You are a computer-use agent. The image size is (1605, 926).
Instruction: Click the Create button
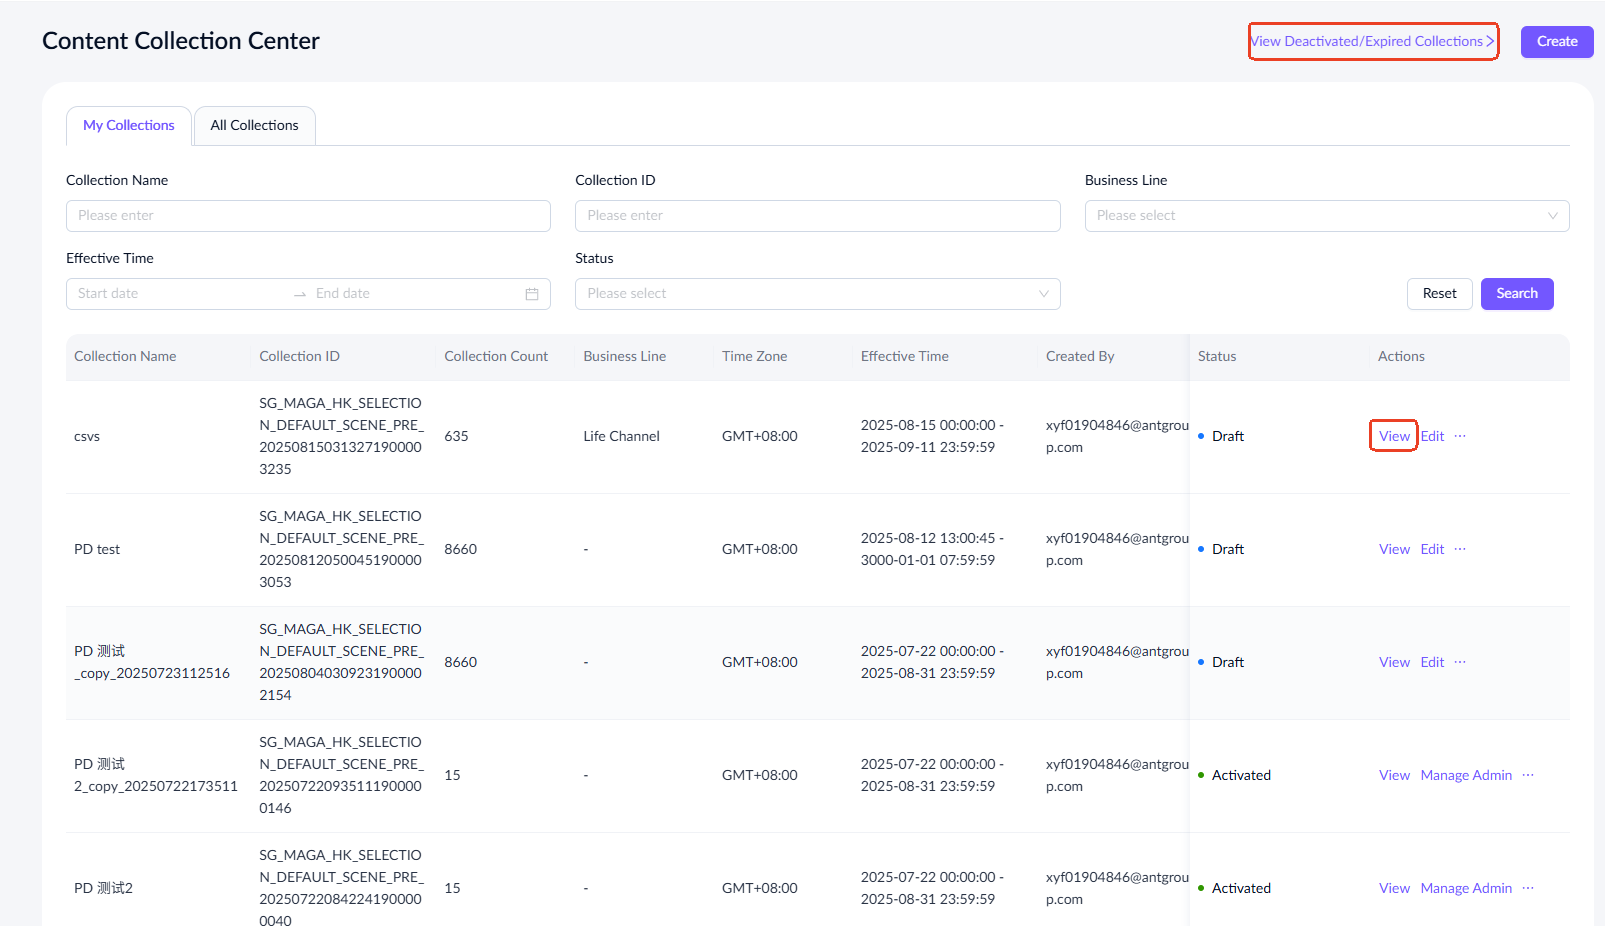point(1556,42)
